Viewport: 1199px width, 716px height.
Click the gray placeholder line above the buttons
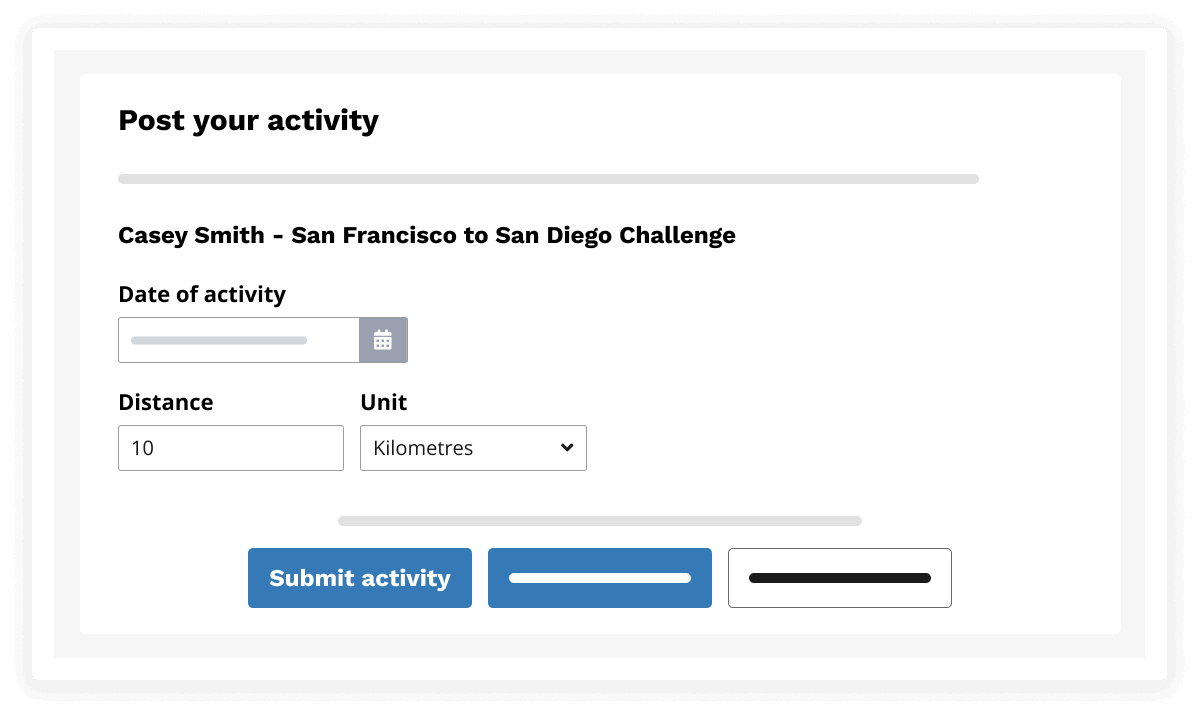pos(600,521)
